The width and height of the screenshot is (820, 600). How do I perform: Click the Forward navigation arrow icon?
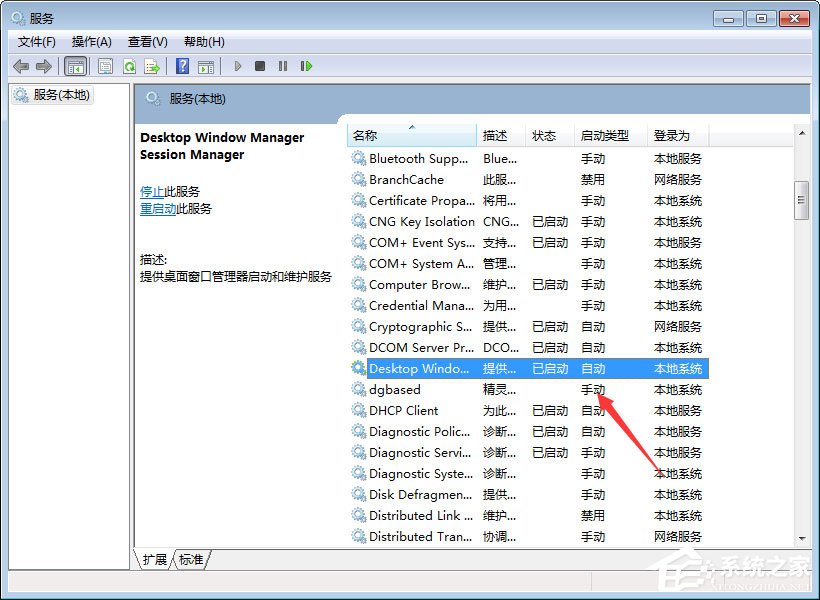(x=43, y=66)
